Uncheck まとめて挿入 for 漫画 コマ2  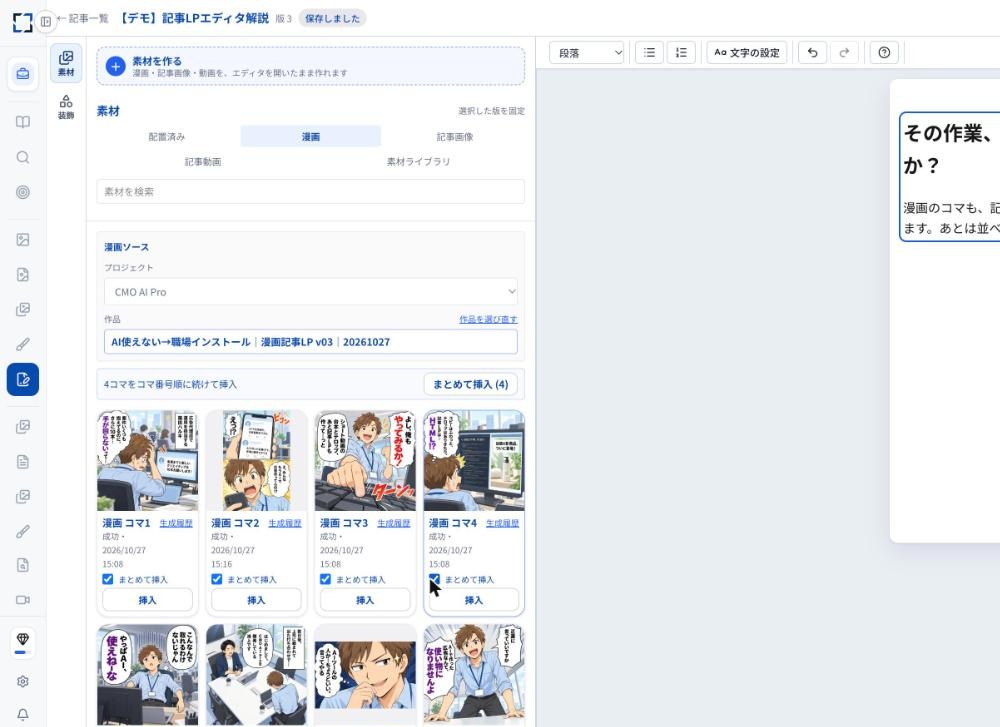click(217, 579)
